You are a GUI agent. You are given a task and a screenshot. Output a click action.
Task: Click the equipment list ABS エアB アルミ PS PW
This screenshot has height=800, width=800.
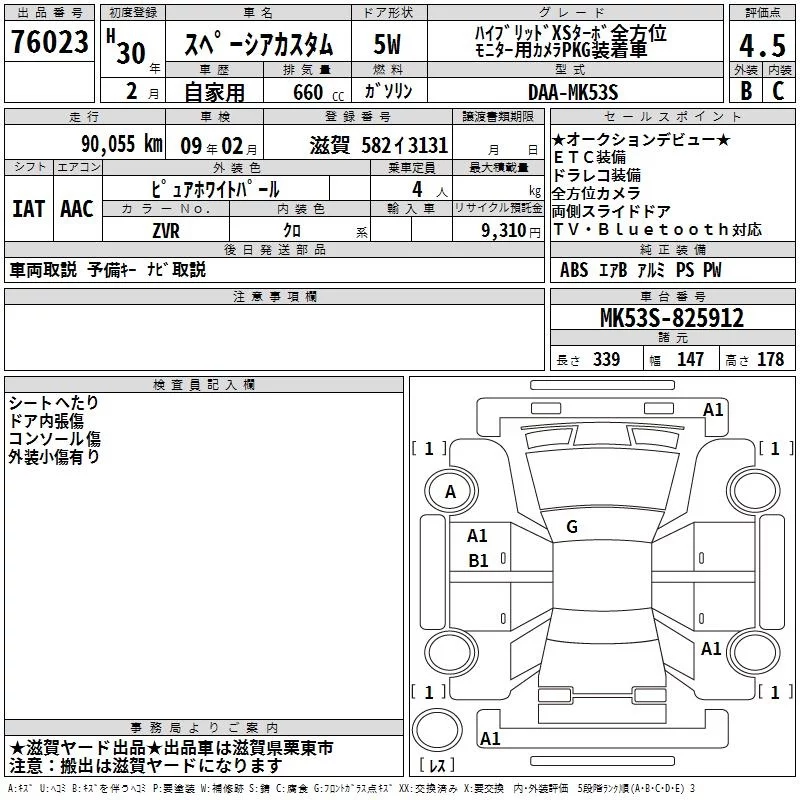(x=641, y=269)
